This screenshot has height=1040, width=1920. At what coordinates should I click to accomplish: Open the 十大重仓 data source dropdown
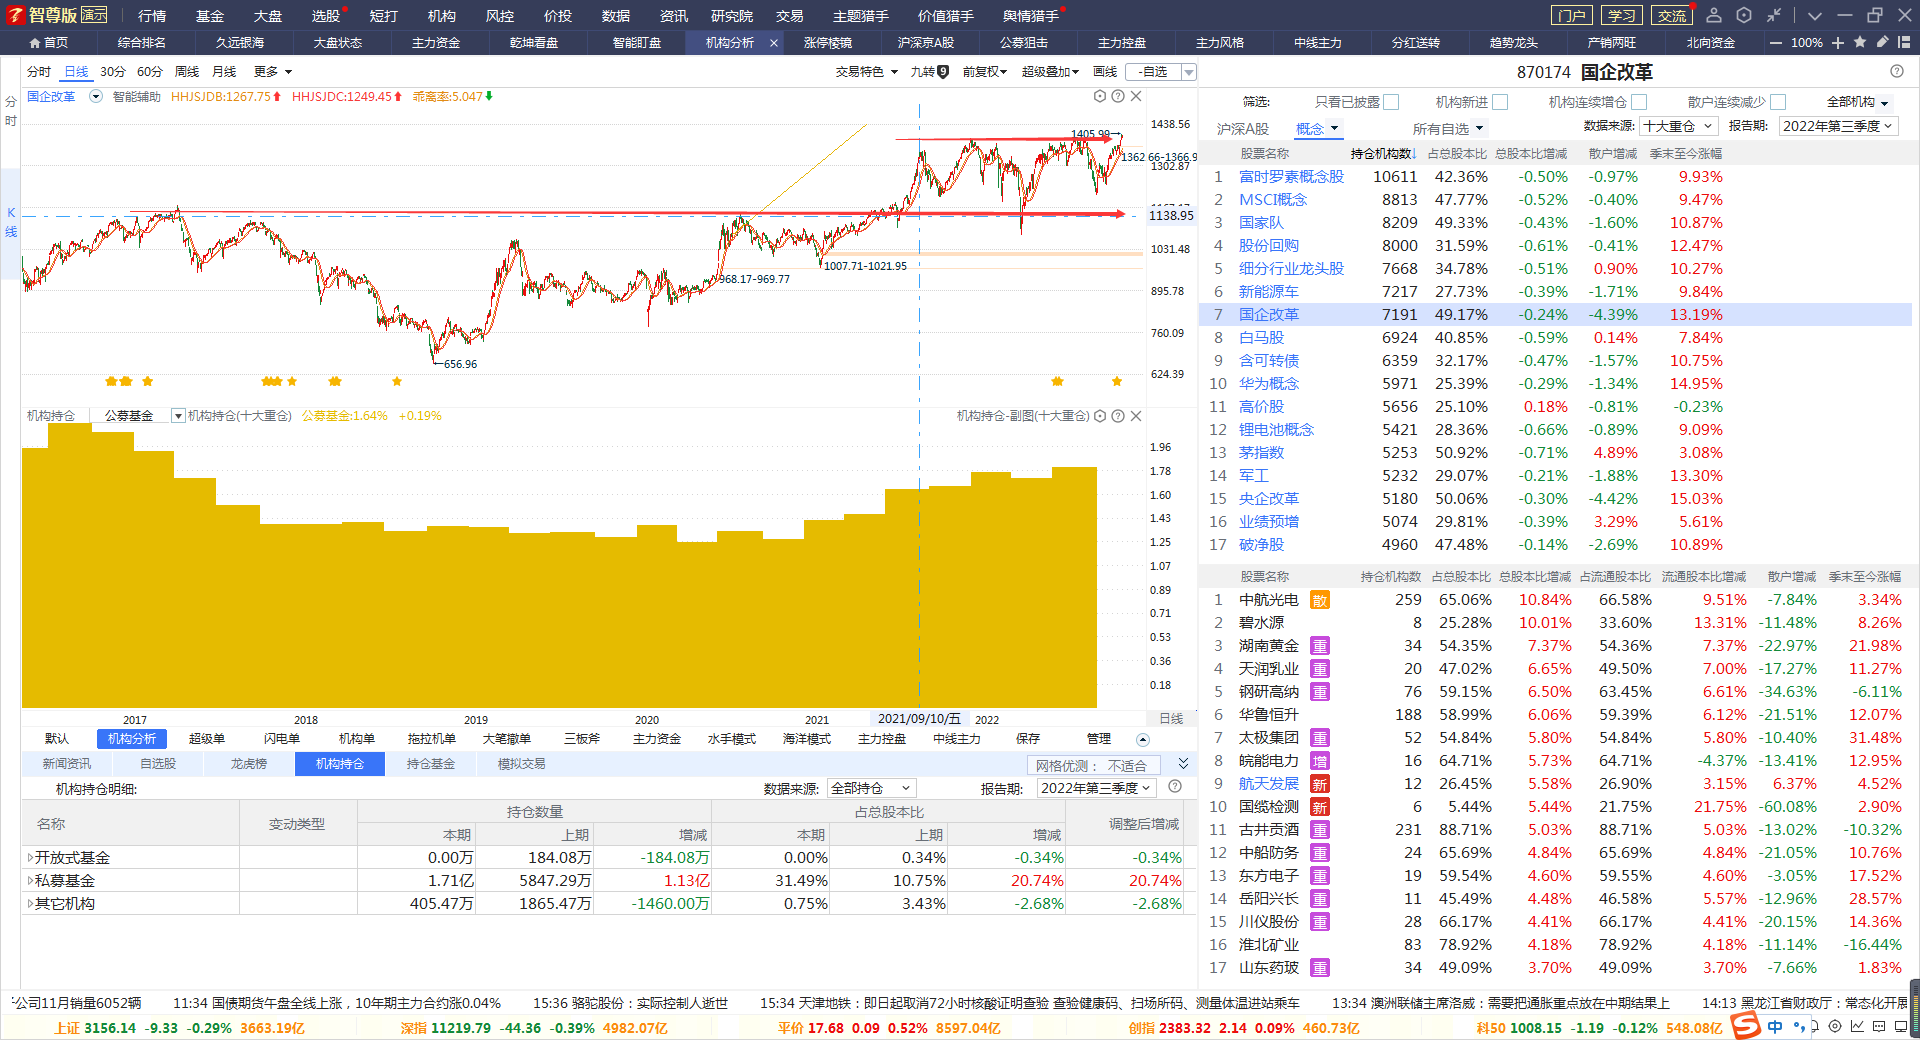click(x=1679, y=126)
